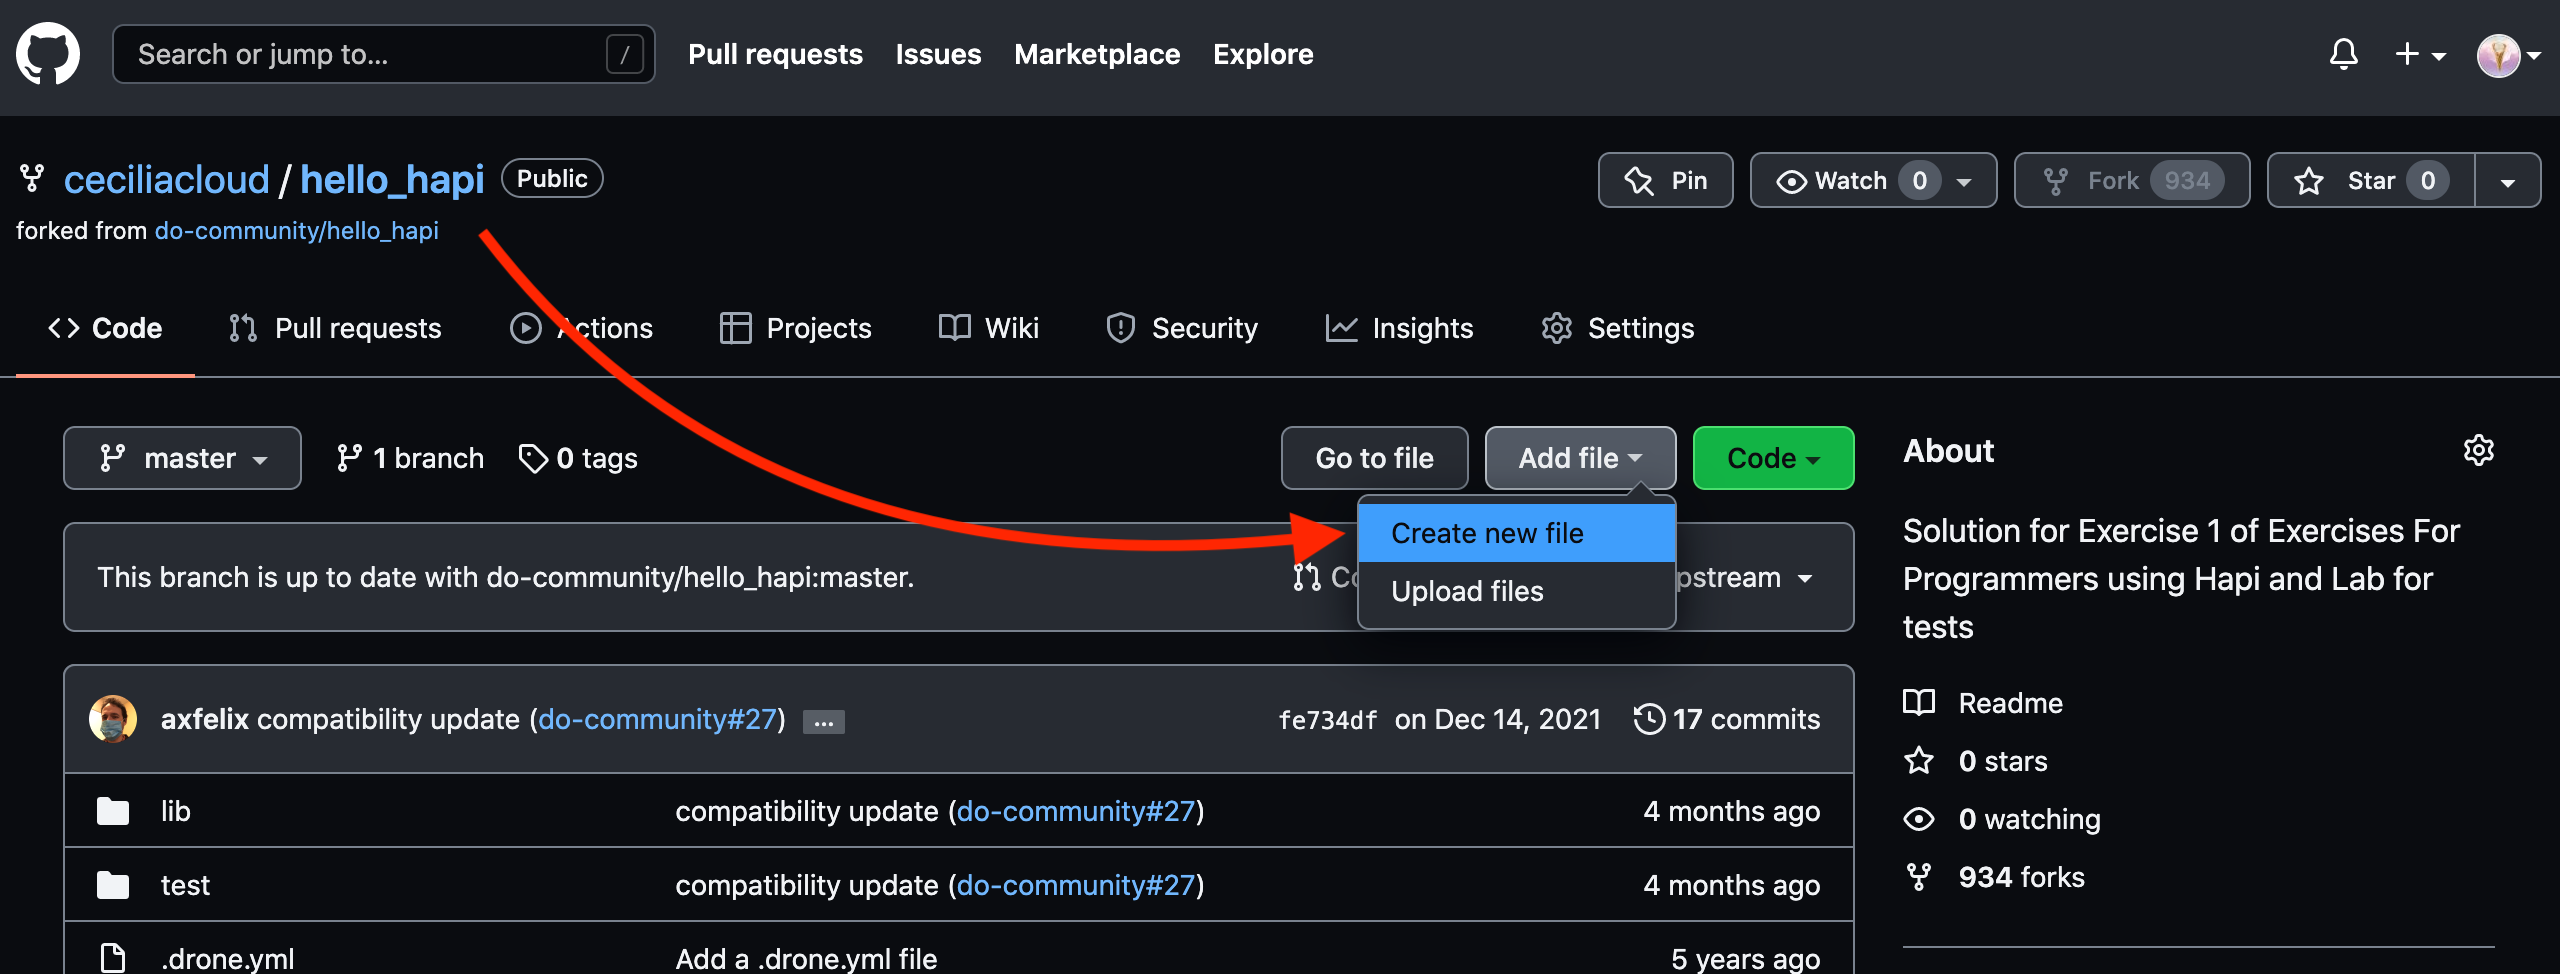Screen dimensions: 2560x974
Task: Switch to the repository Pull requests tab
Action: pyautogui.click(x=335, y=328)
